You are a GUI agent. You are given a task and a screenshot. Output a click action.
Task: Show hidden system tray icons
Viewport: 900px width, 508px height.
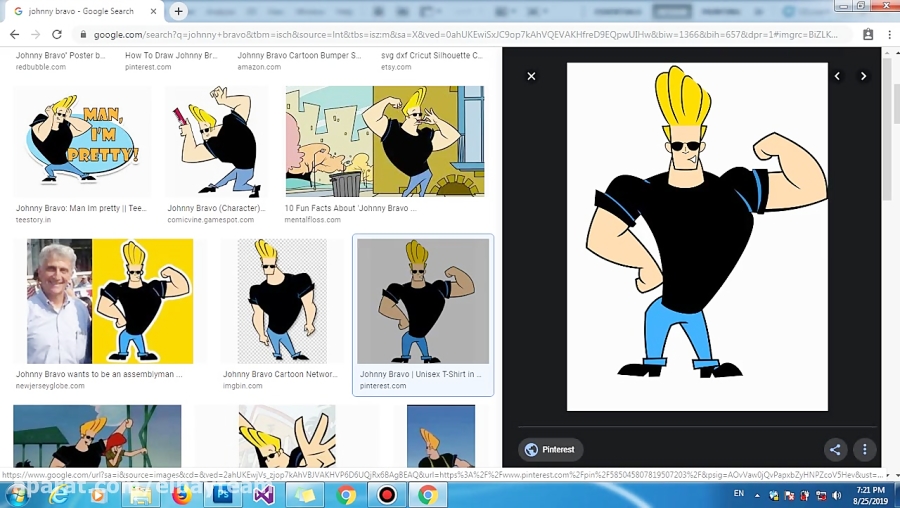(x=757, y=495)
